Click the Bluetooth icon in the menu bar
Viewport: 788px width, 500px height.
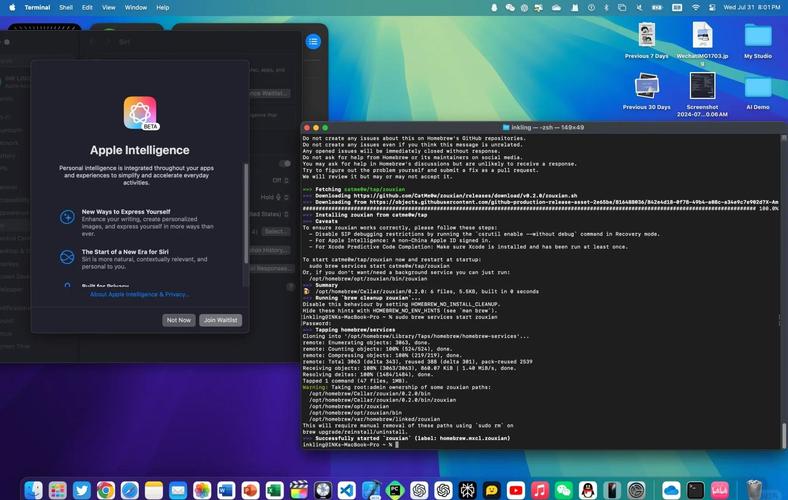pyautogui.click(x=606, y=8)
